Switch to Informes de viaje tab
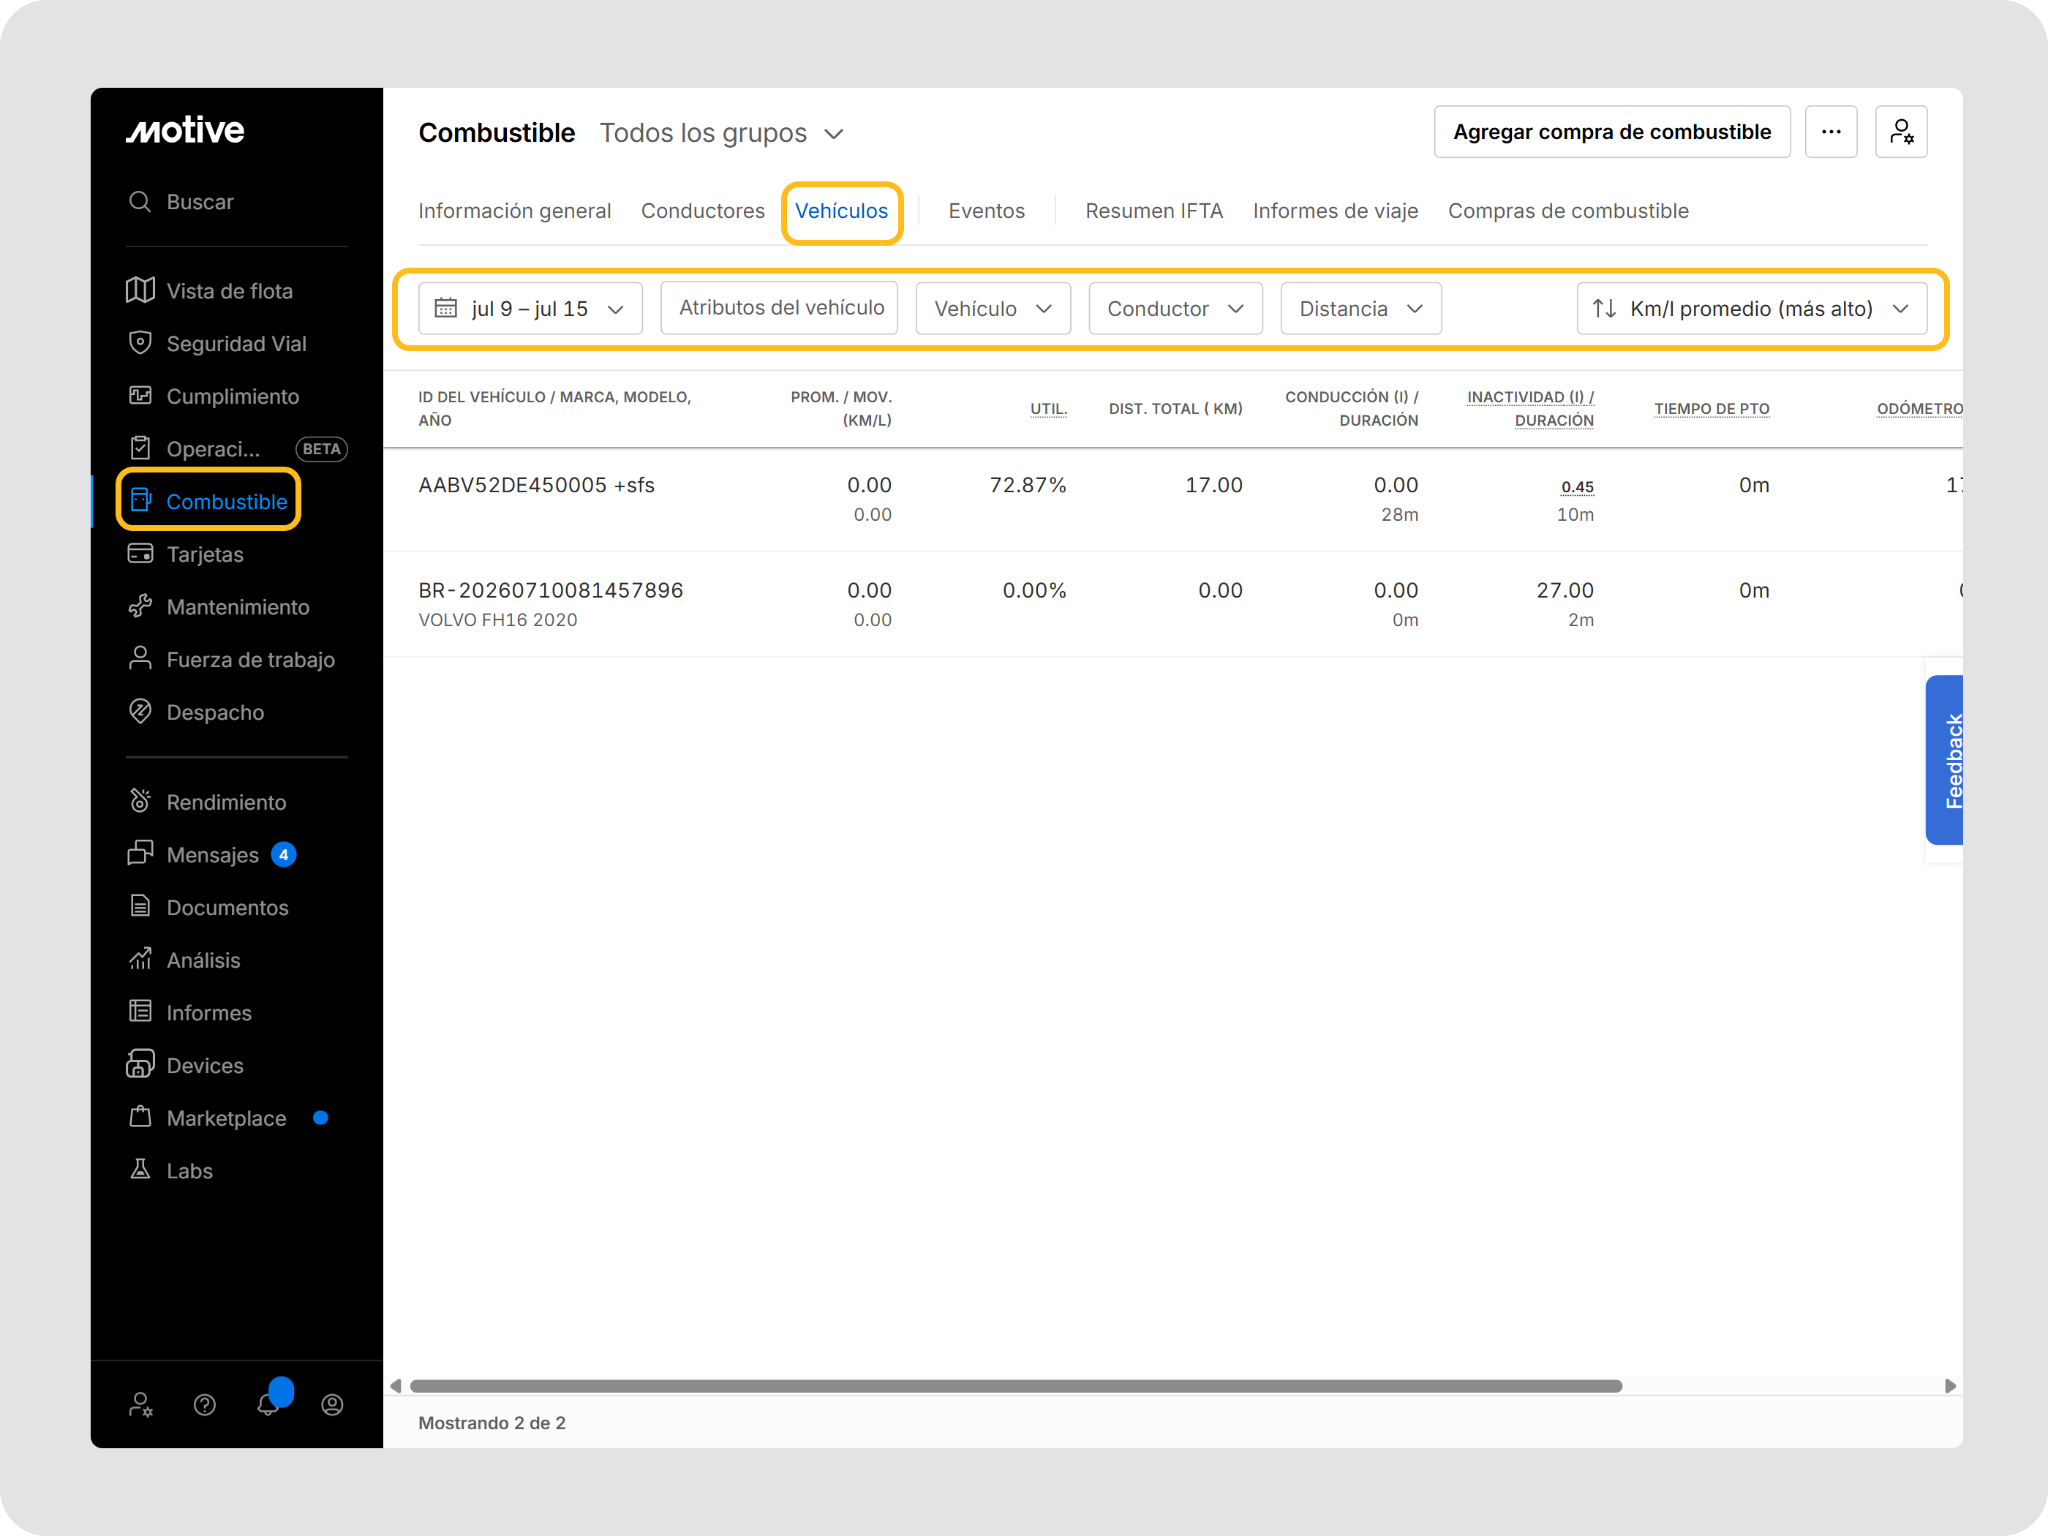Viewport: 2048px width, 1536px height. tap(1335, 211)
